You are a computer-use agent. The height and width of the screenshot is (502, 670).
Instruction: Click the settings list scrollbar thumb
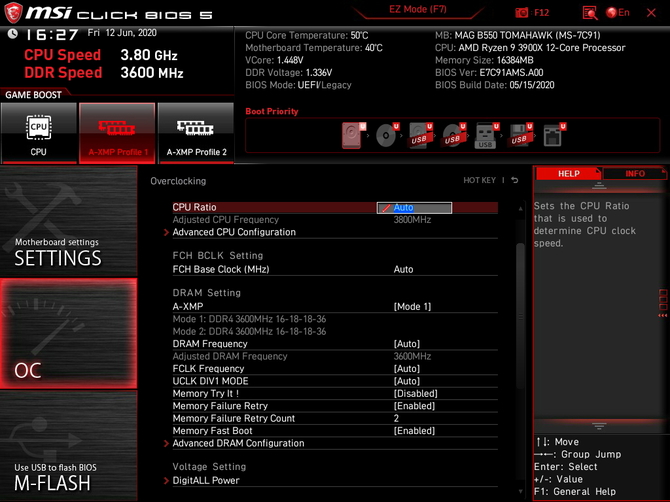(520, 316)
